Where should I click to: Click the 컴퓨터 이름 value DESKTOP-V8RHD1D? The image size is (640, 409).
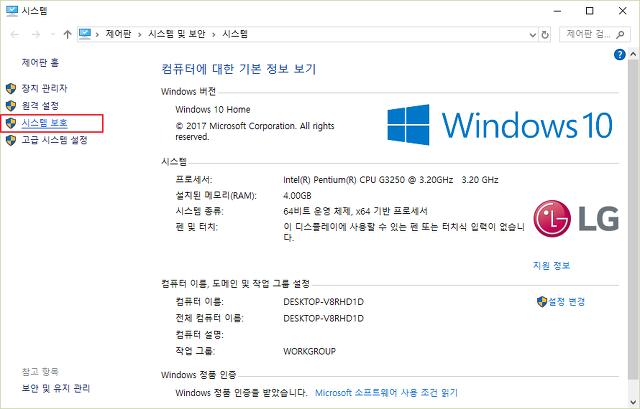(323, 302)
